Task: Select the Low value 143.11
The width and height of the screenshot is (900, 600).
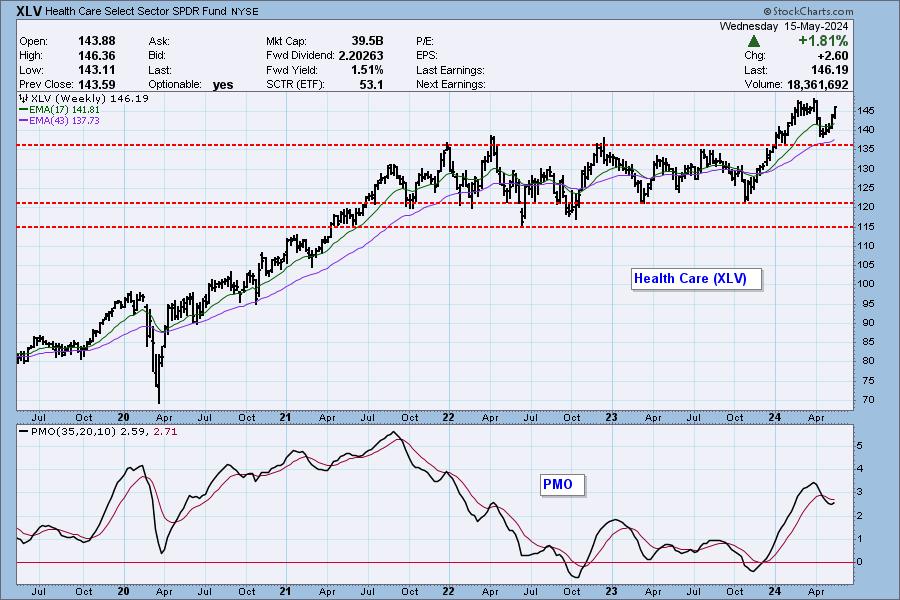Action: pos(96,70)
